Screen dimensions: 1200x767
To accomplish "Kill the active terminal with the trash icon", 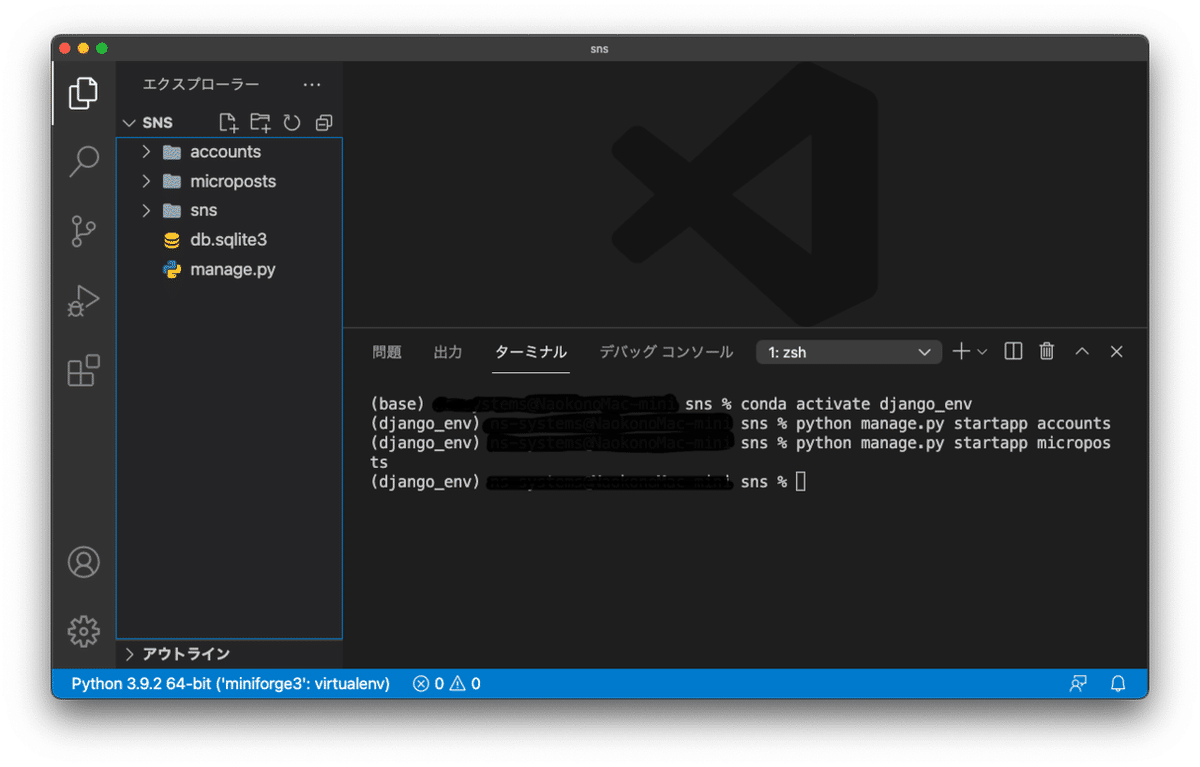I will [1046, 351].
